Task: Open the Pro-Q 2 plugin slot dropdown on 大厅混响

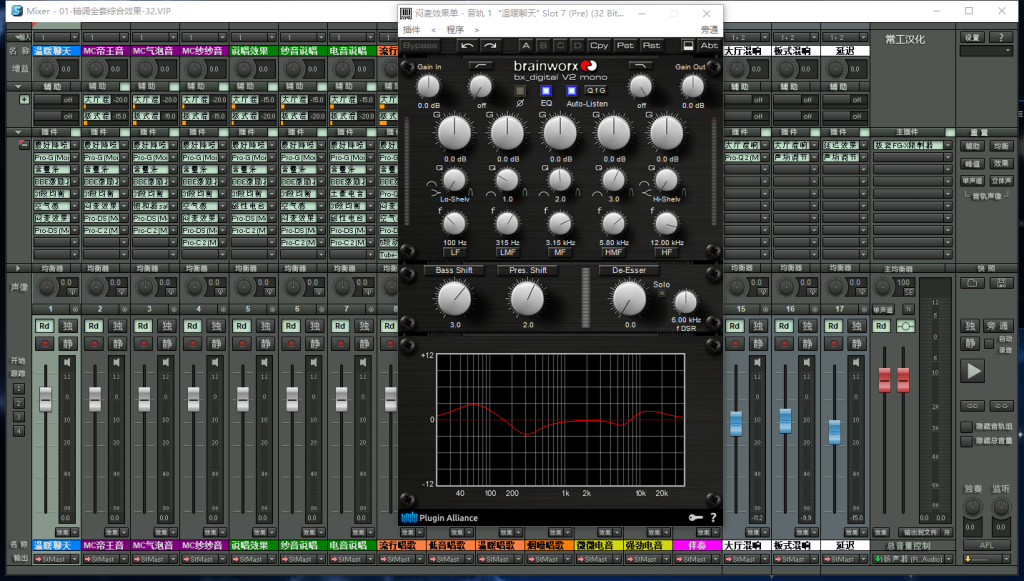Action: (765, 157)
